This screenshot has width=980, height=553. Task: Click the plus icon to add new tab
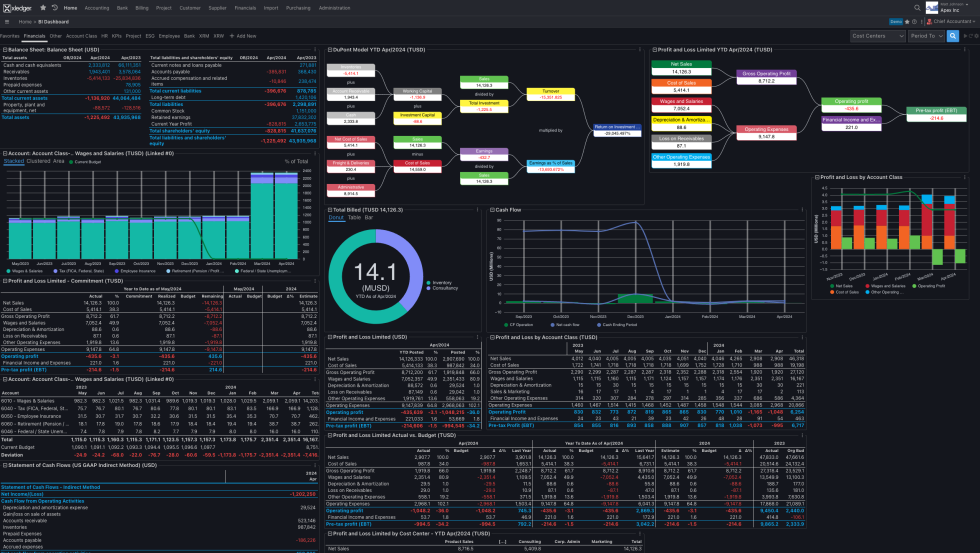pyautogui.click(x=229, y=36)
